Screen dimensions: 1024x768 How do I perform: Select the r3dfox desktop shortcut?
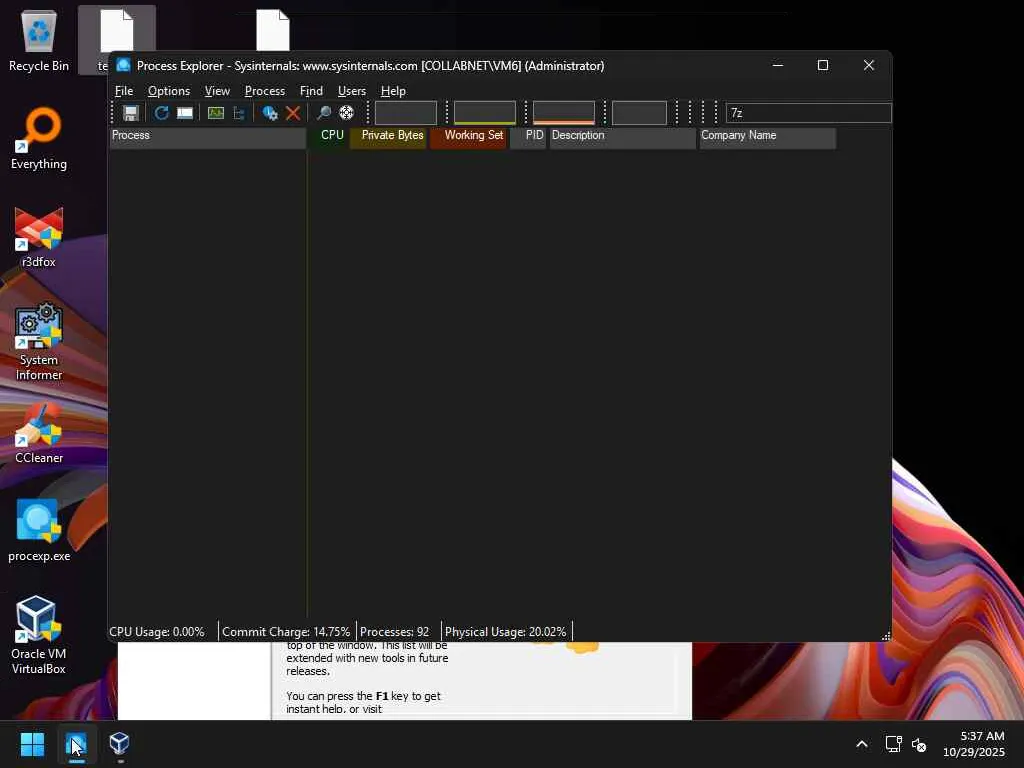[39, 236]
